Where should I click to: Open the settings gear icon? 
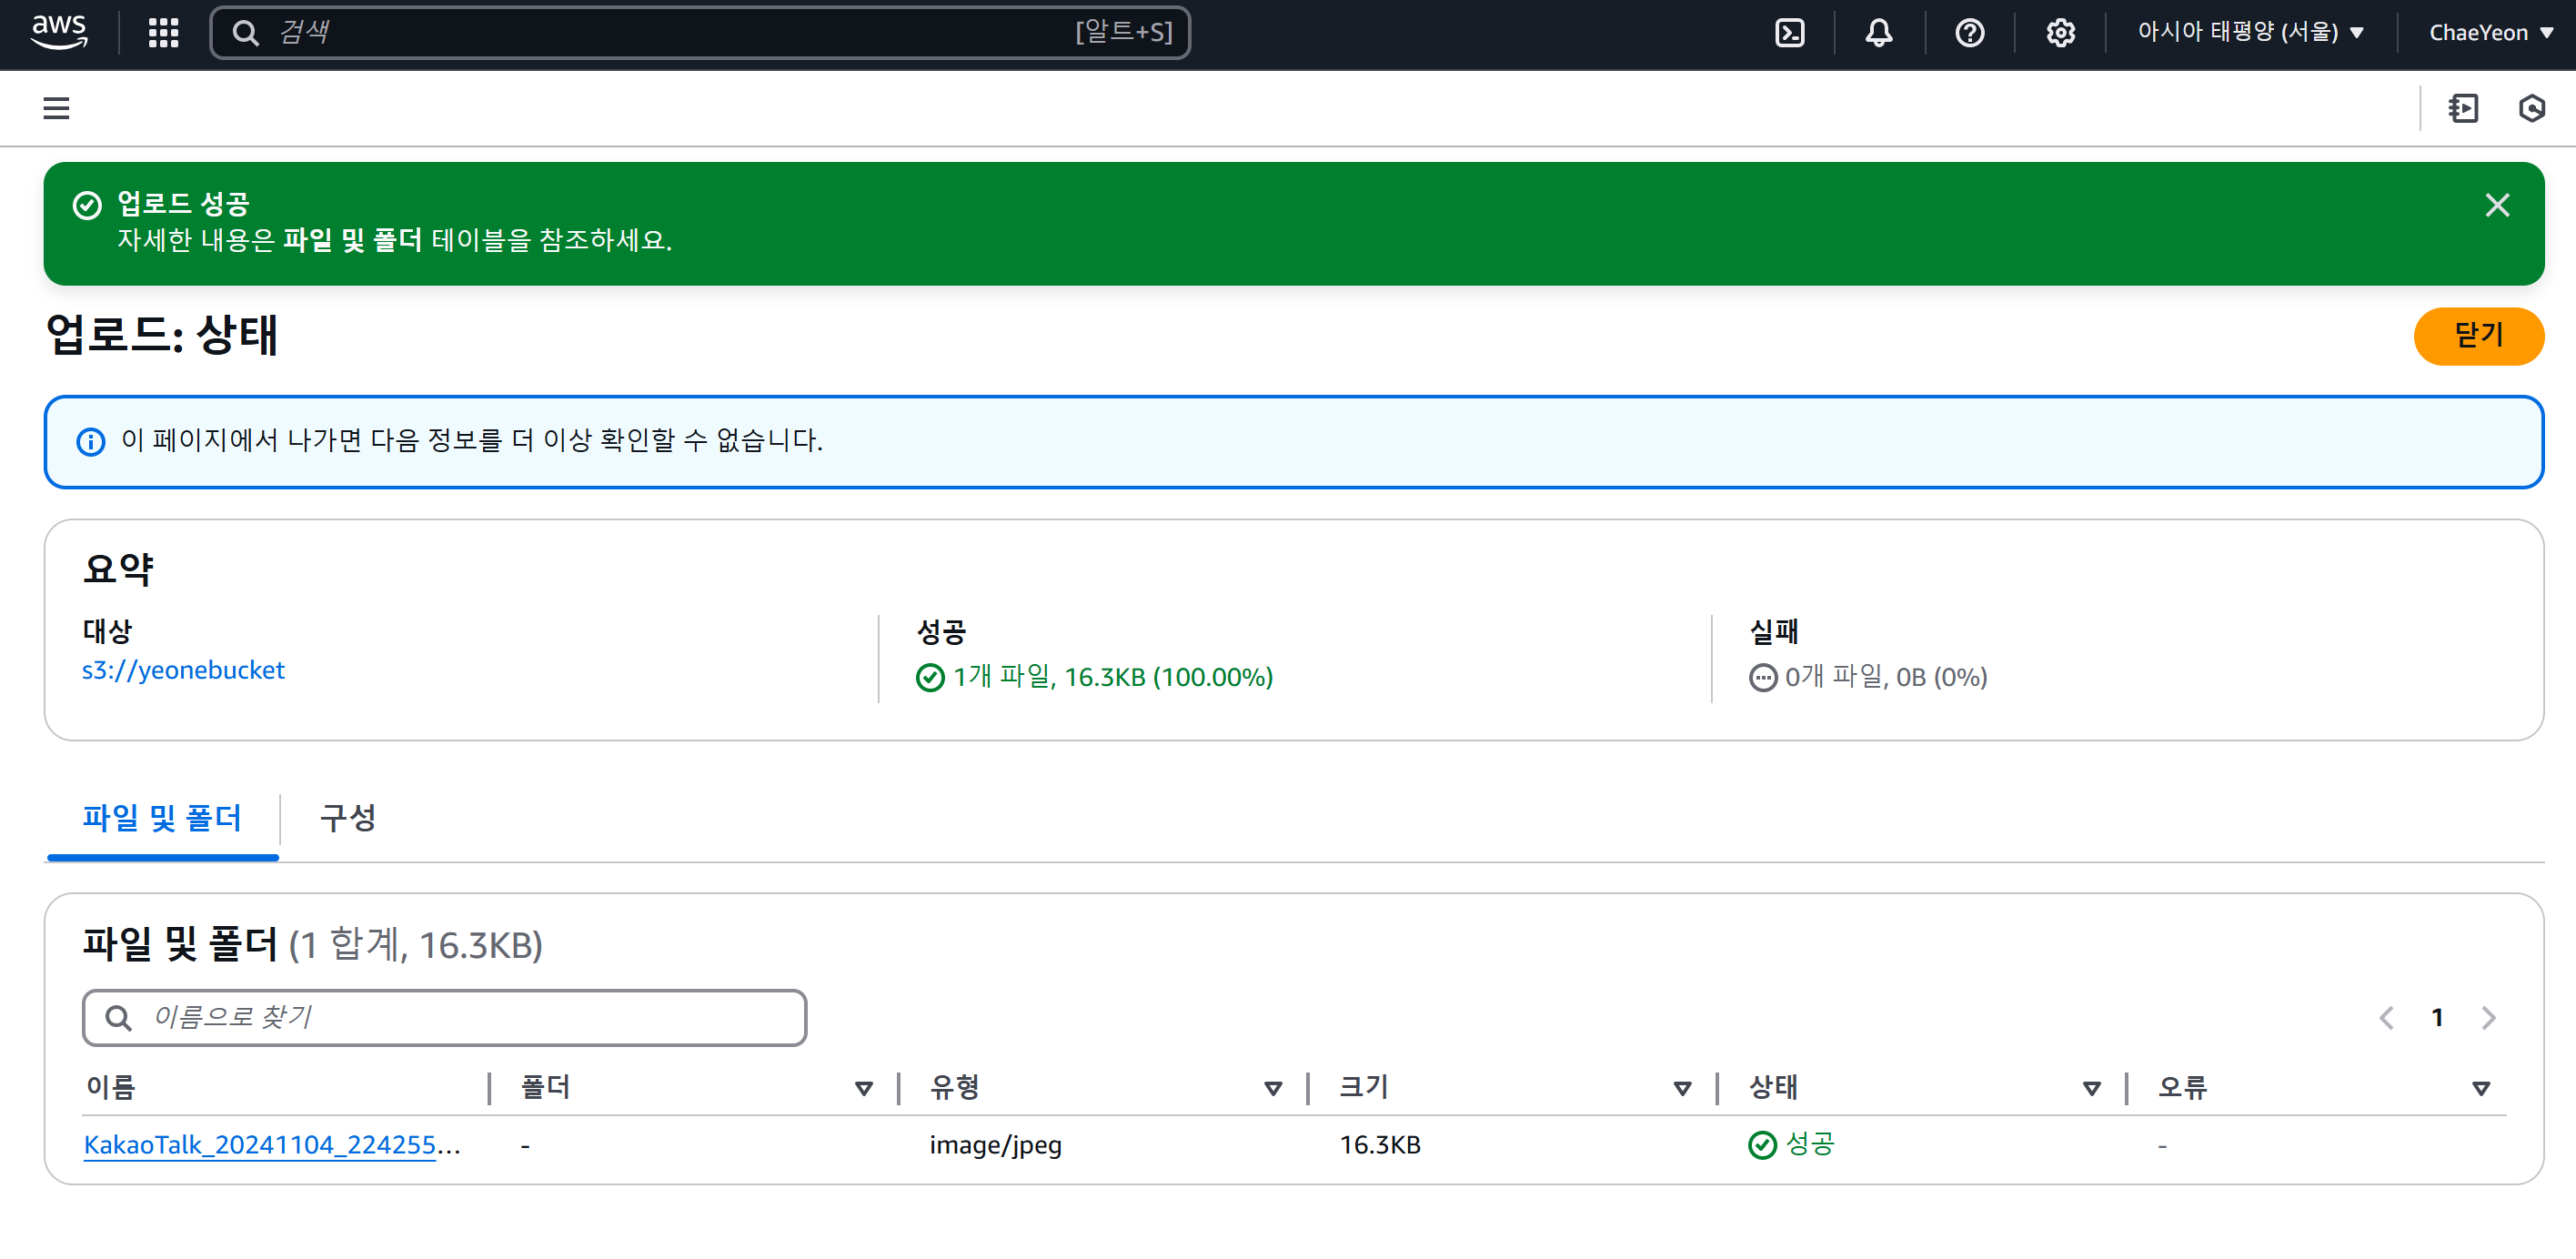point(2060,33)
